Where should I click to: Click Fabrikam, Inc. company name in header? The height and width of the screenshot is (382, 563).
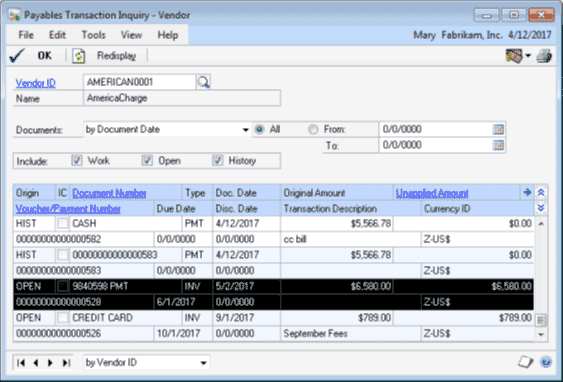coord(472,35)
